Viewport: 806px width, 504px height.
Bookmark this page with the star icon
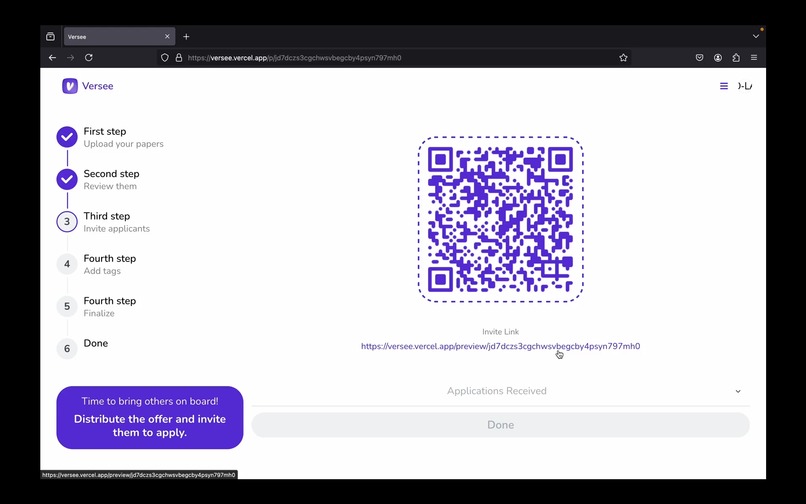click(x=623, y=58)
